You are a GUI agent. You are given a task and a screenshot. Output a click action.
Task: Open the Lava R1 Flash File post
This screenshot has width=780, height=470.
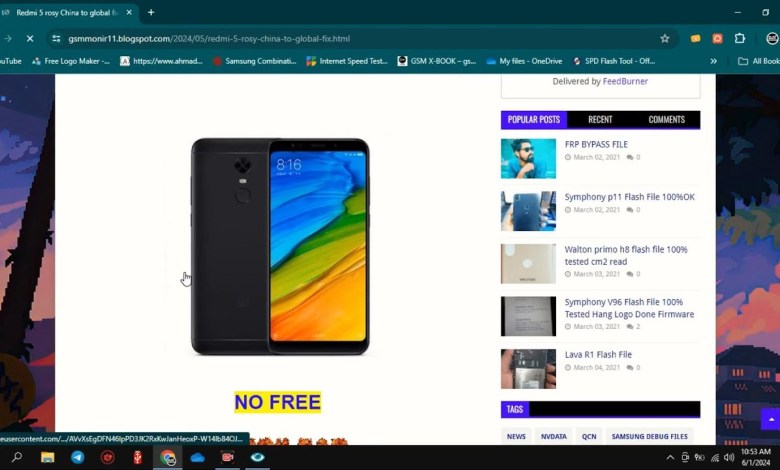click(x=598, y=355)
